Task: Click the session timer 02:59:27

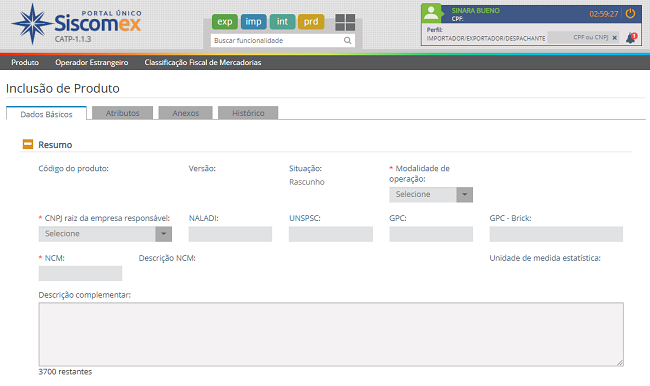Action: 604,14
